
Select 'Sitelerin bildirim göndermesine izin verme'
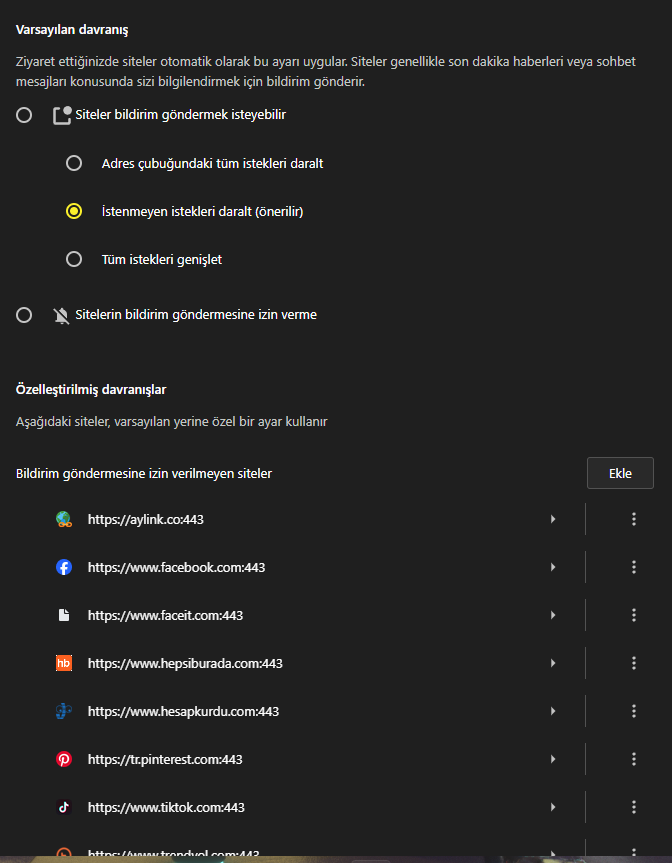coord(24,315)
